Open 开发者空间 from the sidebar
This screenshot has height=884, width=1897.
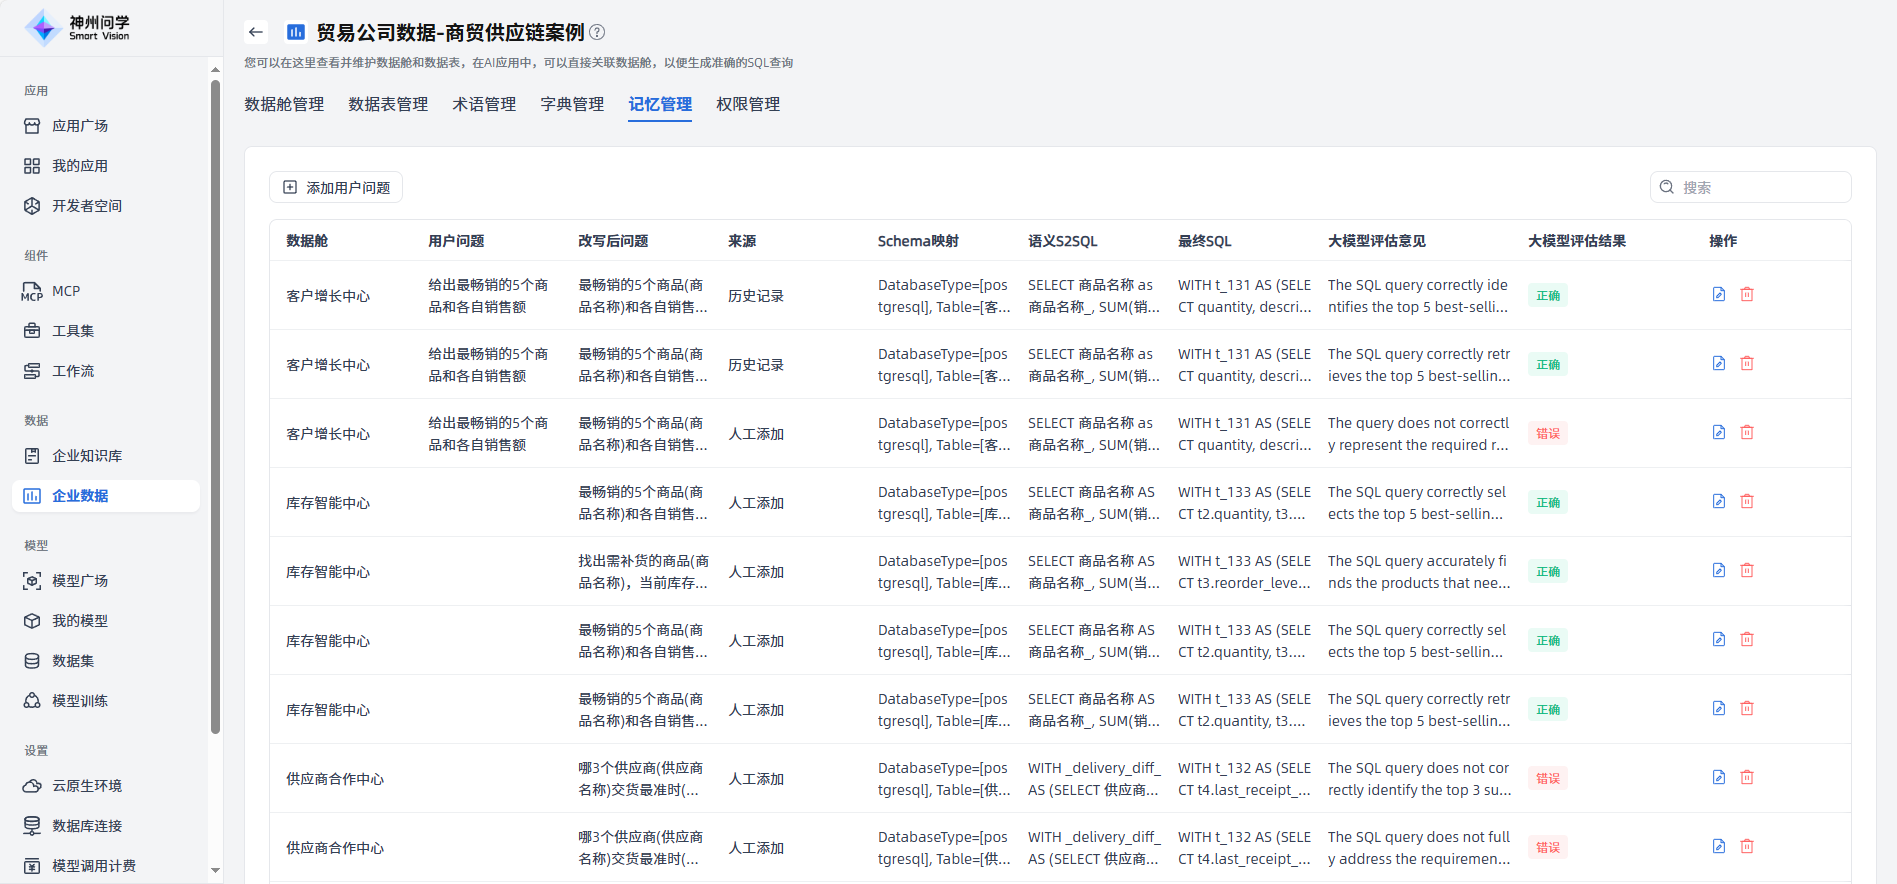[87, 206]
